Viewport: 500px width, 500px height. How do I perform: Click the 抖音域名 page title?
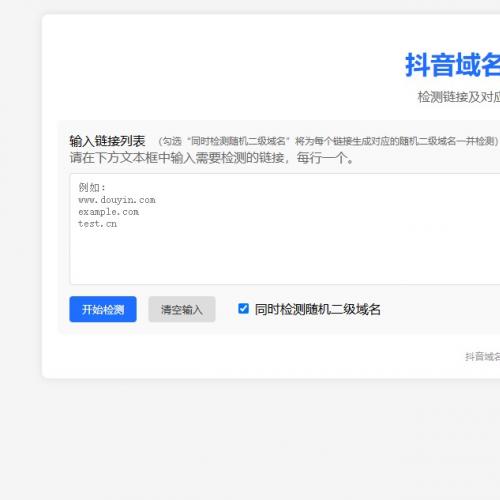pyautogui.click(x=452, y=65)
